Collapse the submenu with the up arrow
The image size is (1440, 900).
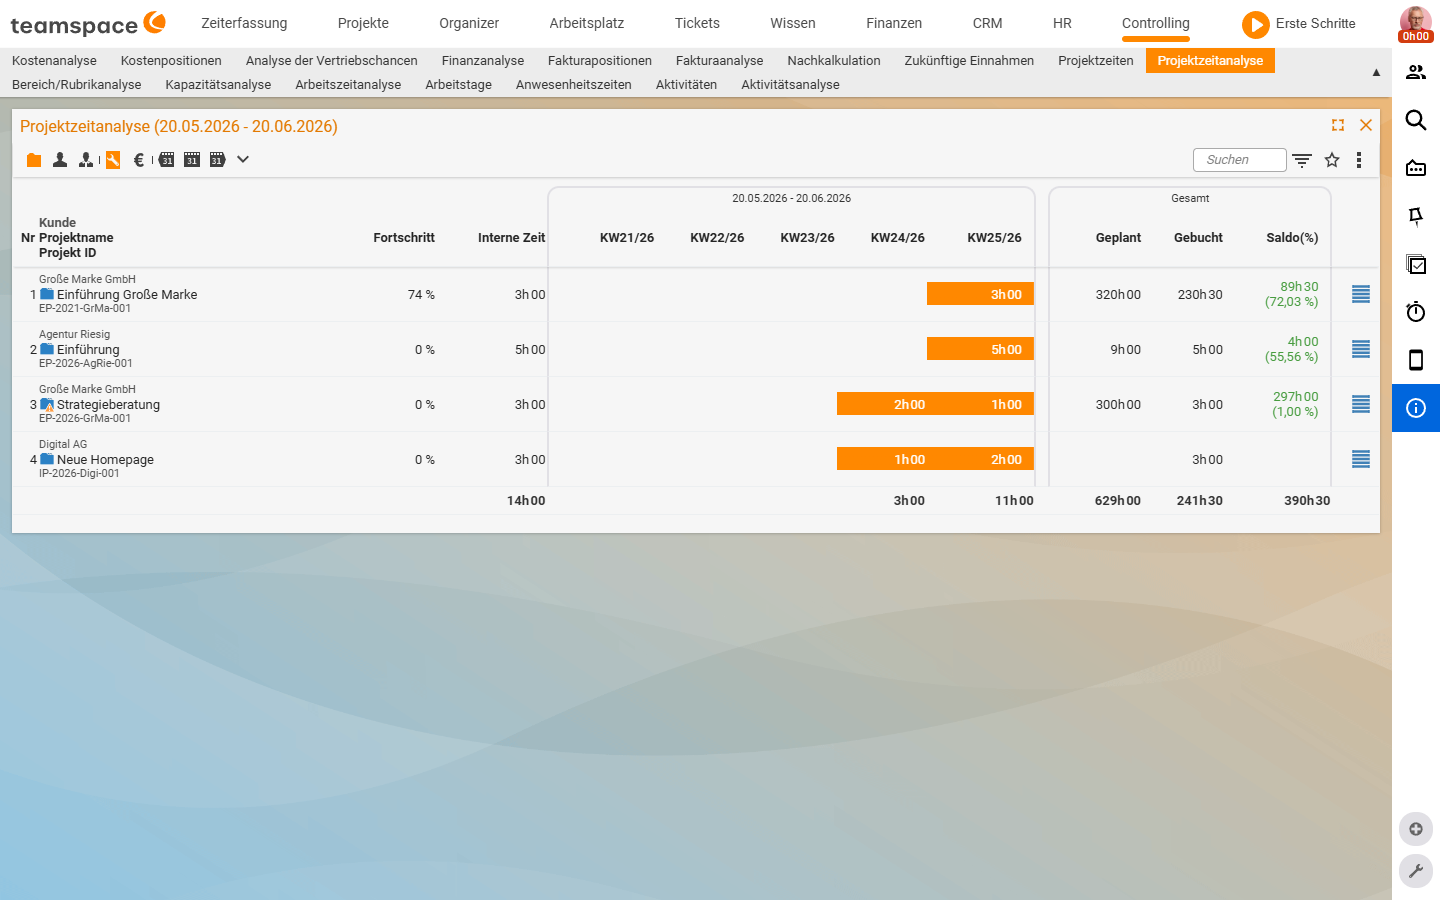(1376, 72)
